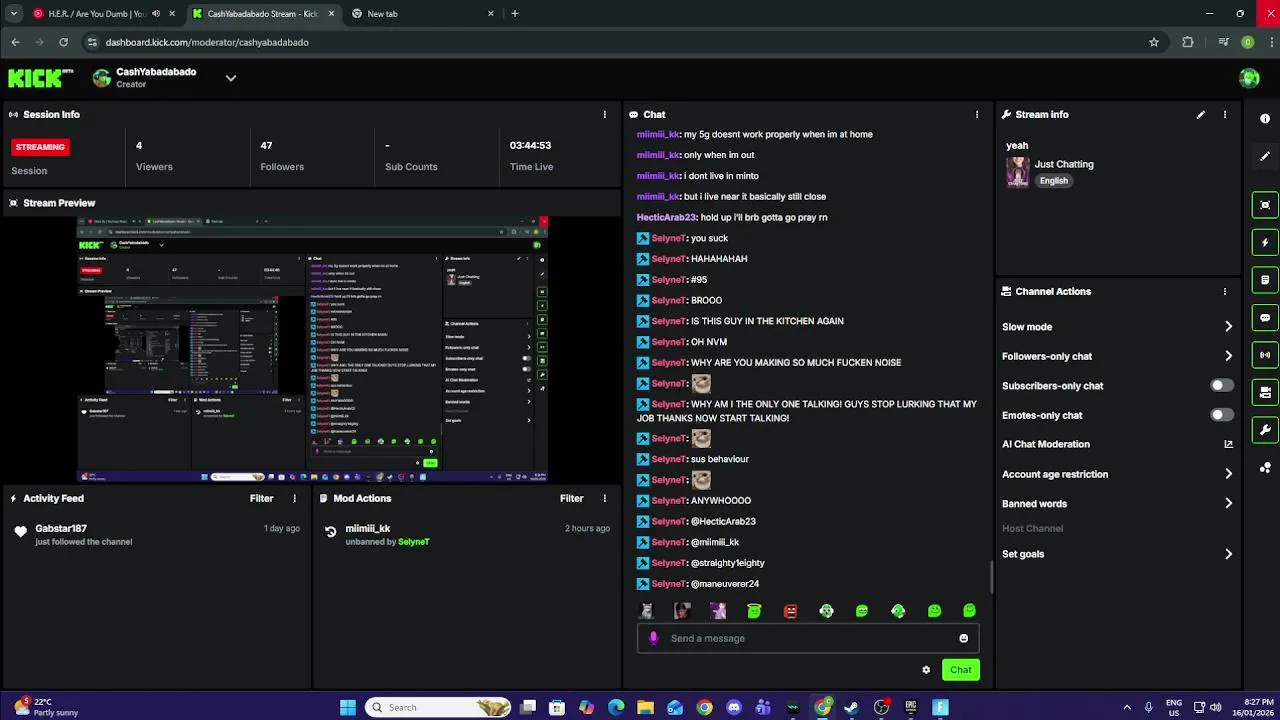1280x720 pixels.
Task: Click the English language tag
Action: [1053, 181]
